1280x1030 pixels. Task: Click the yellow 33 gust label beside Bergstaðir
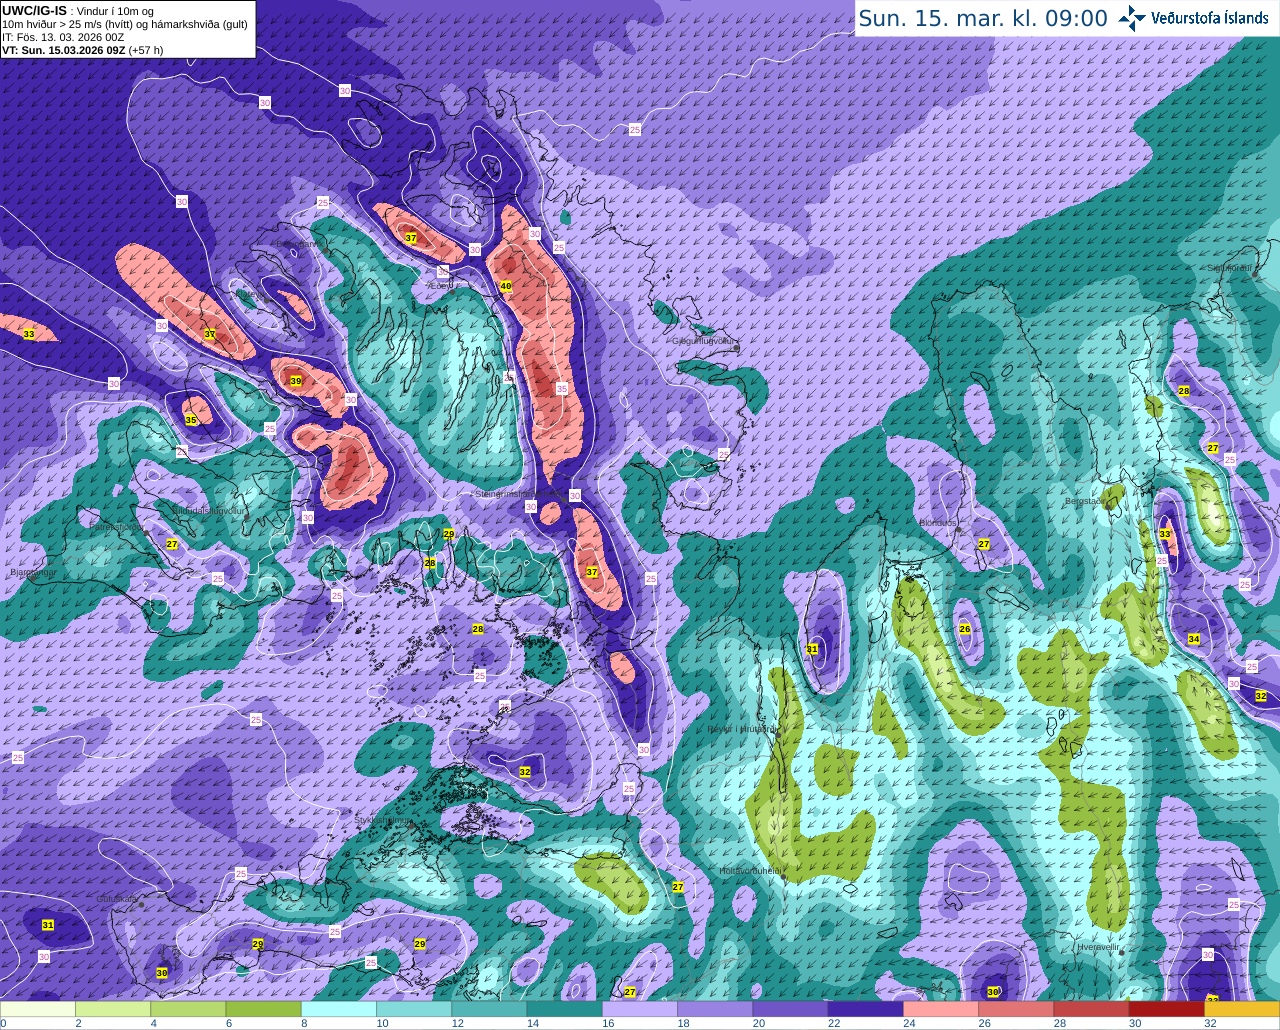(1165, 535)
